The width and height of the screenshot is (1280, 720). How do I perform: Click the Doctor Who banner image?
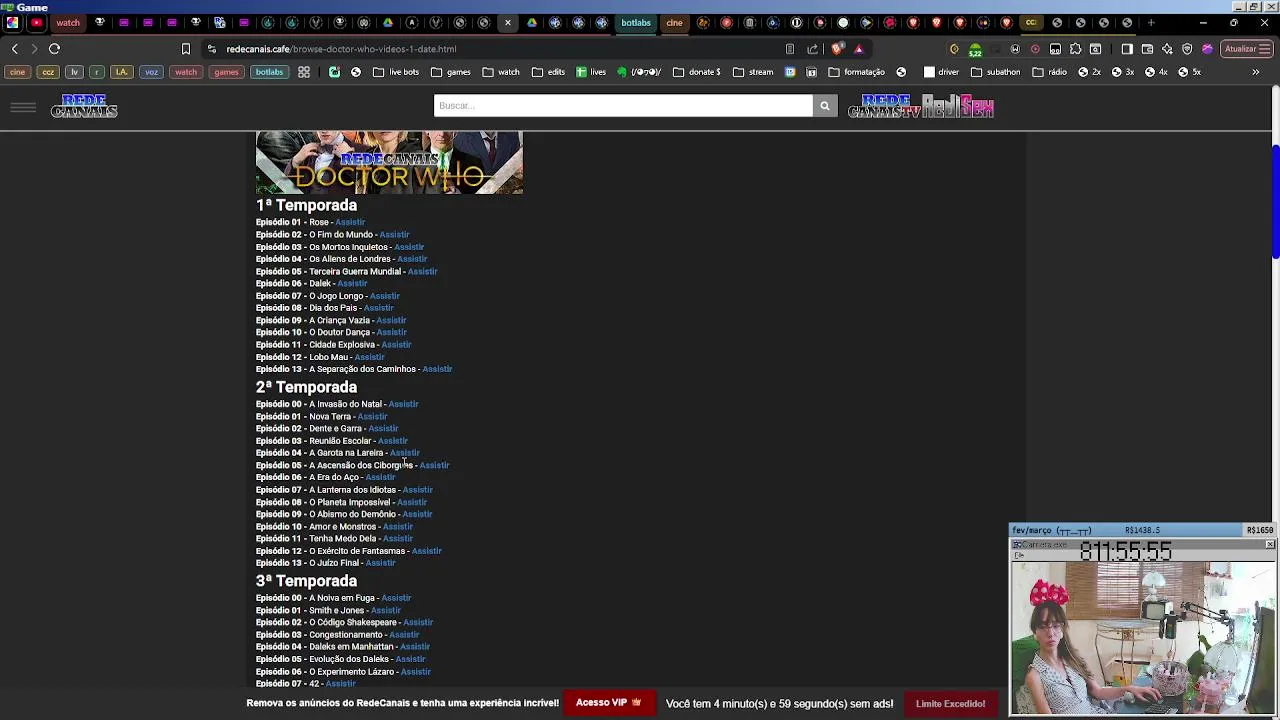coord(389,162)
